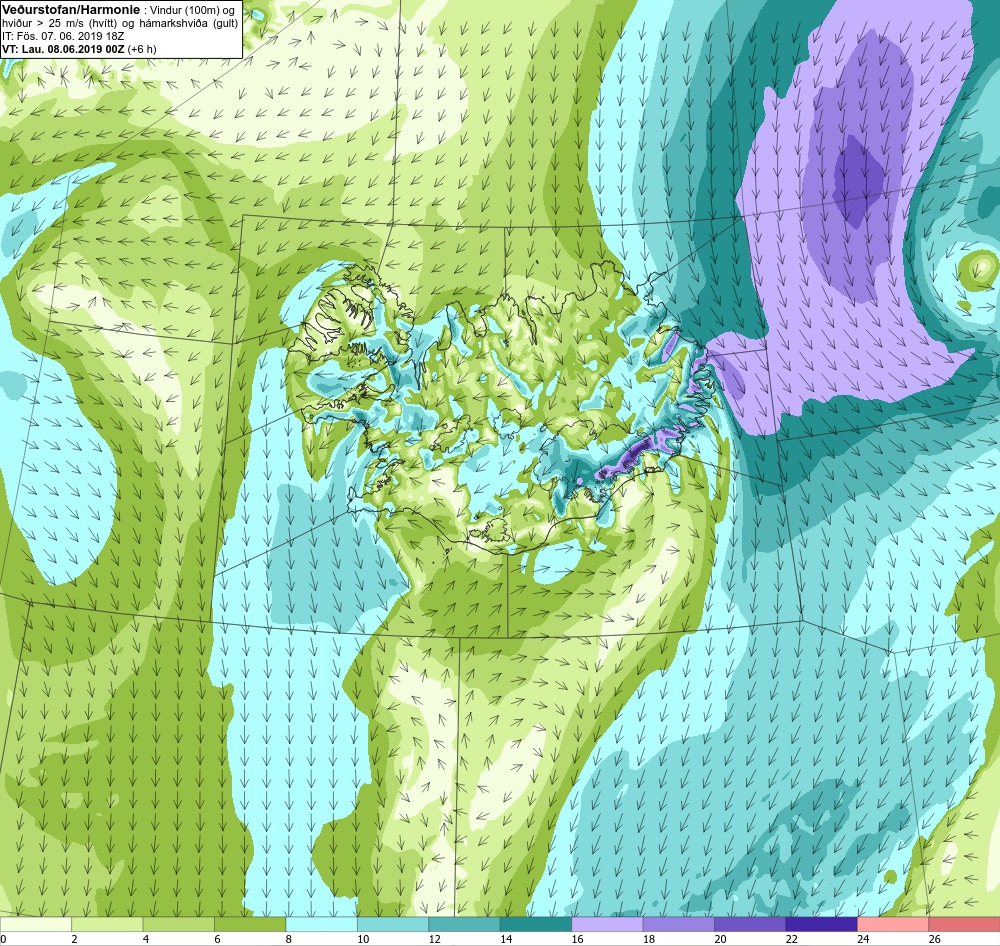Click the 24–26 m/s pink legend swatch

(x=893, y=924)
